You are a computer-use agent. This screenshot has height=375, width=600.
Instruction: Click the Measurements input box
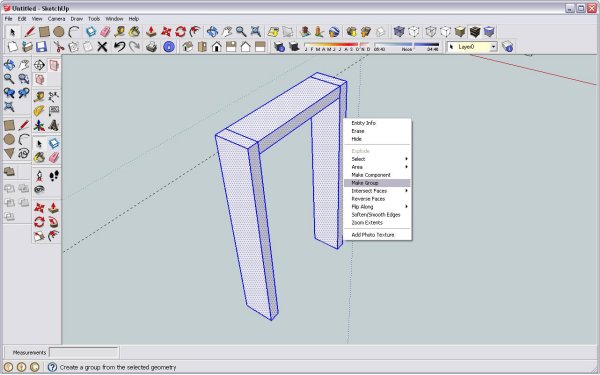83,352
